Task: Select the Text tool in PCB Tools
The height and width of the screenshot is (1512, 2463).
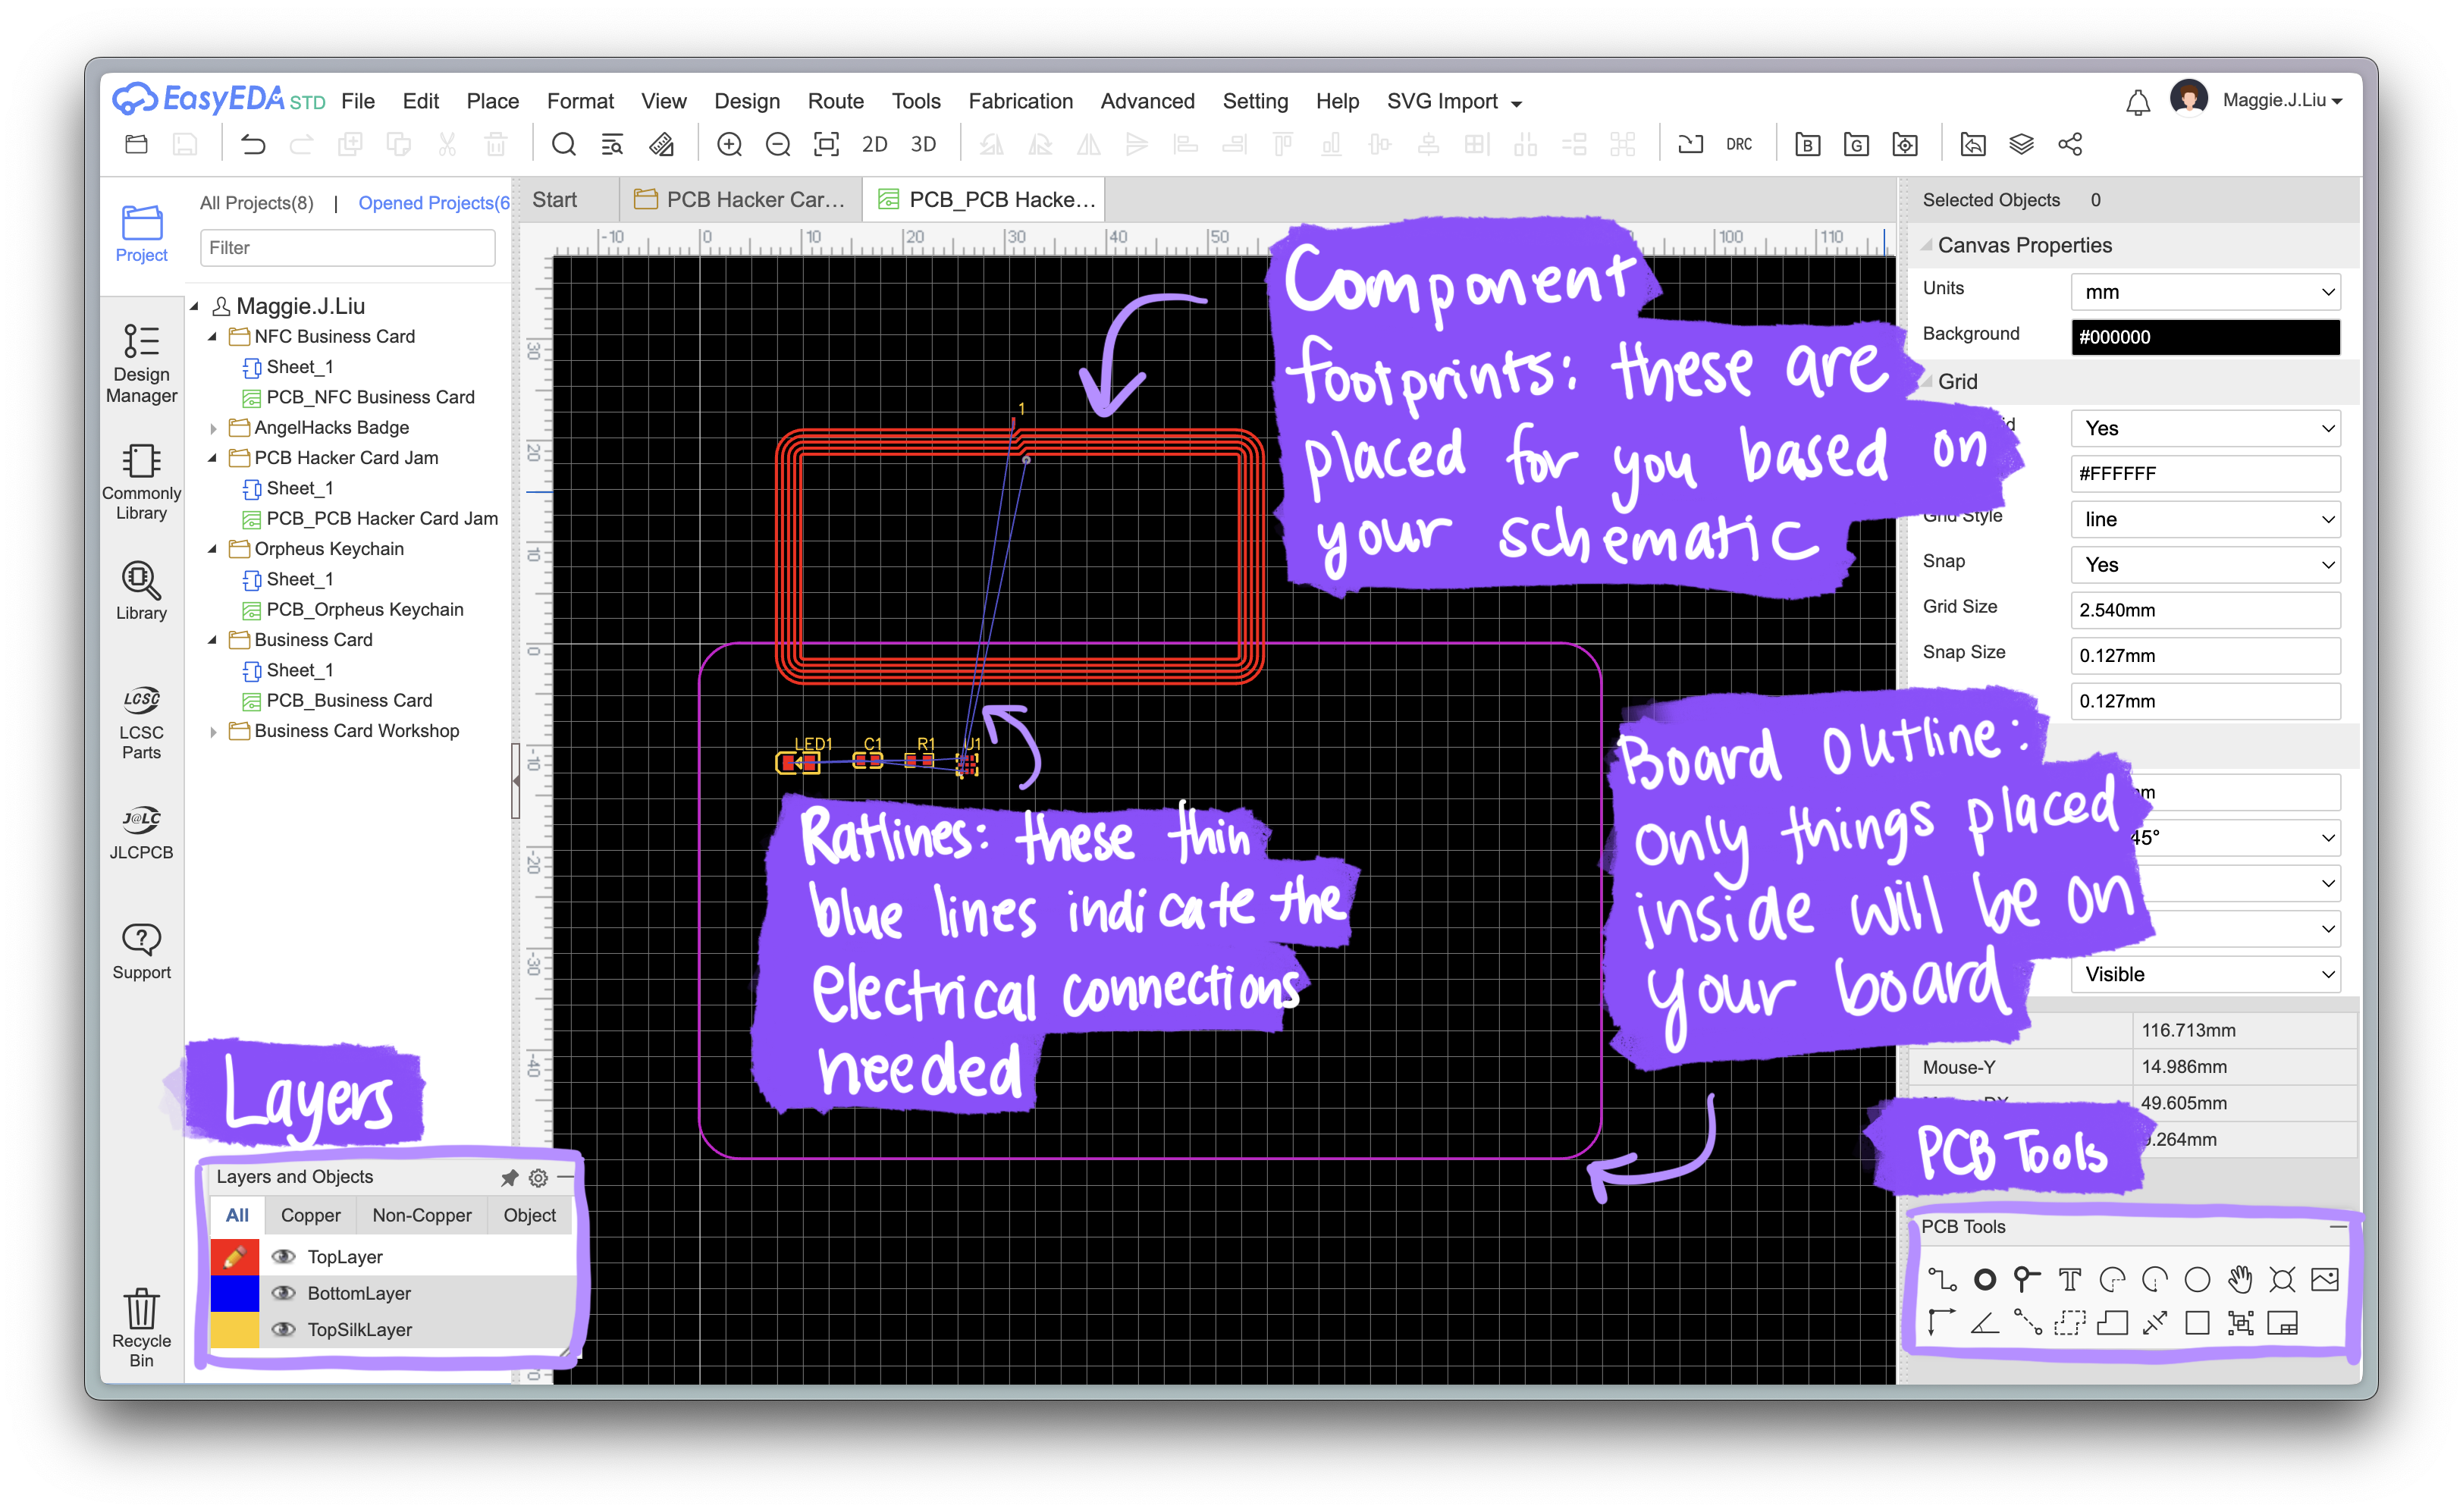Action: click(2069, 1279)
